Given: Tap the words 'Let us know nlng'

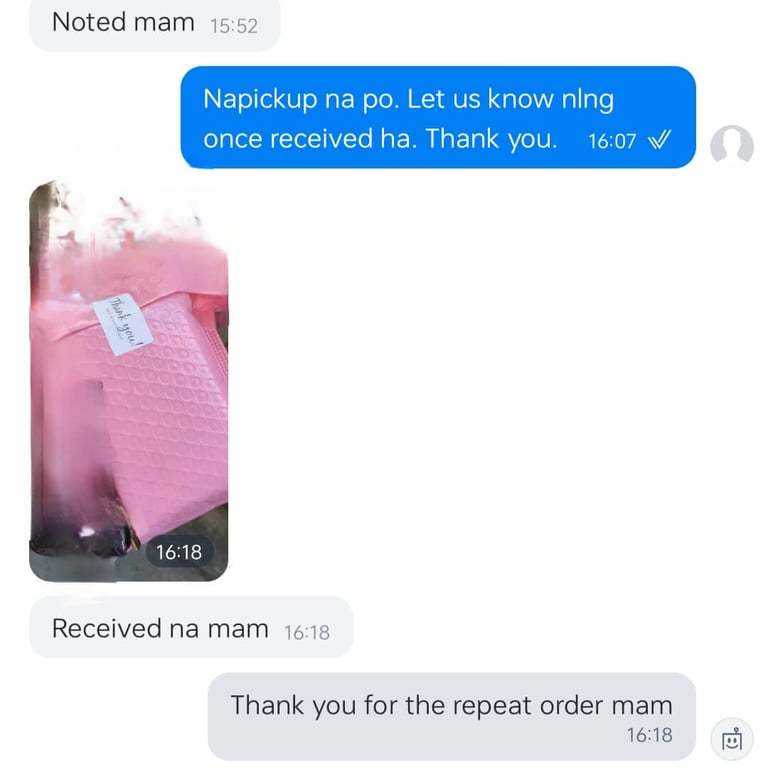Looking at the screenshot, I should point(510,99).
